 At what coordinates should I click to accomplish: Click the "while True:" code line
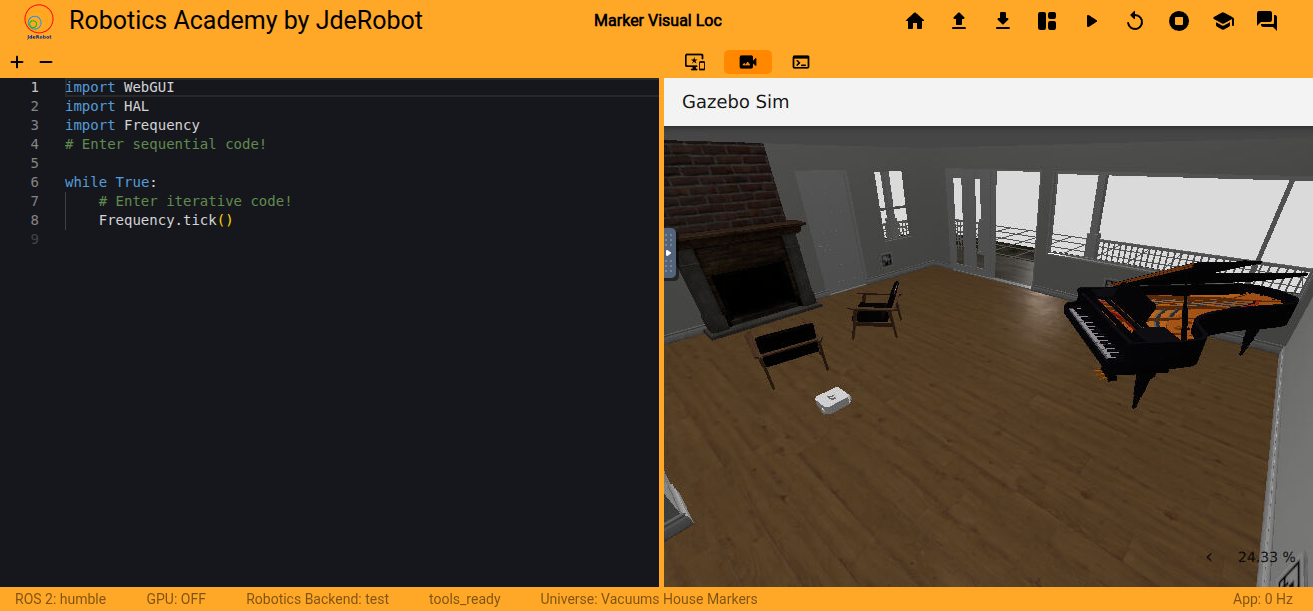[110, 182]
